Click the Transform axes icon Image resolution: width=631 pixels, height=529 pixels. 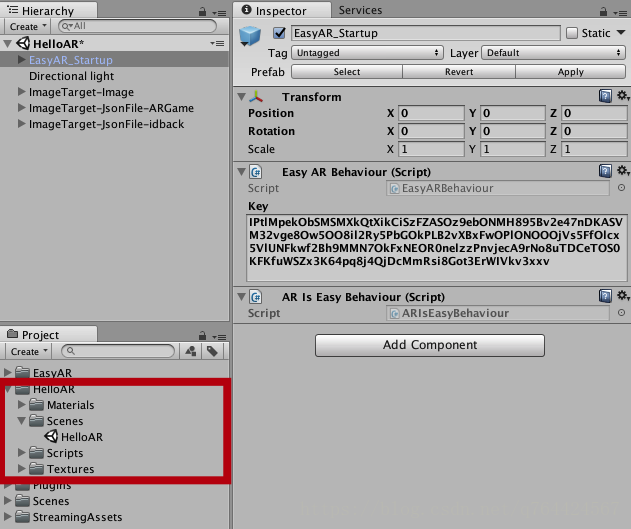pos(256,97)
